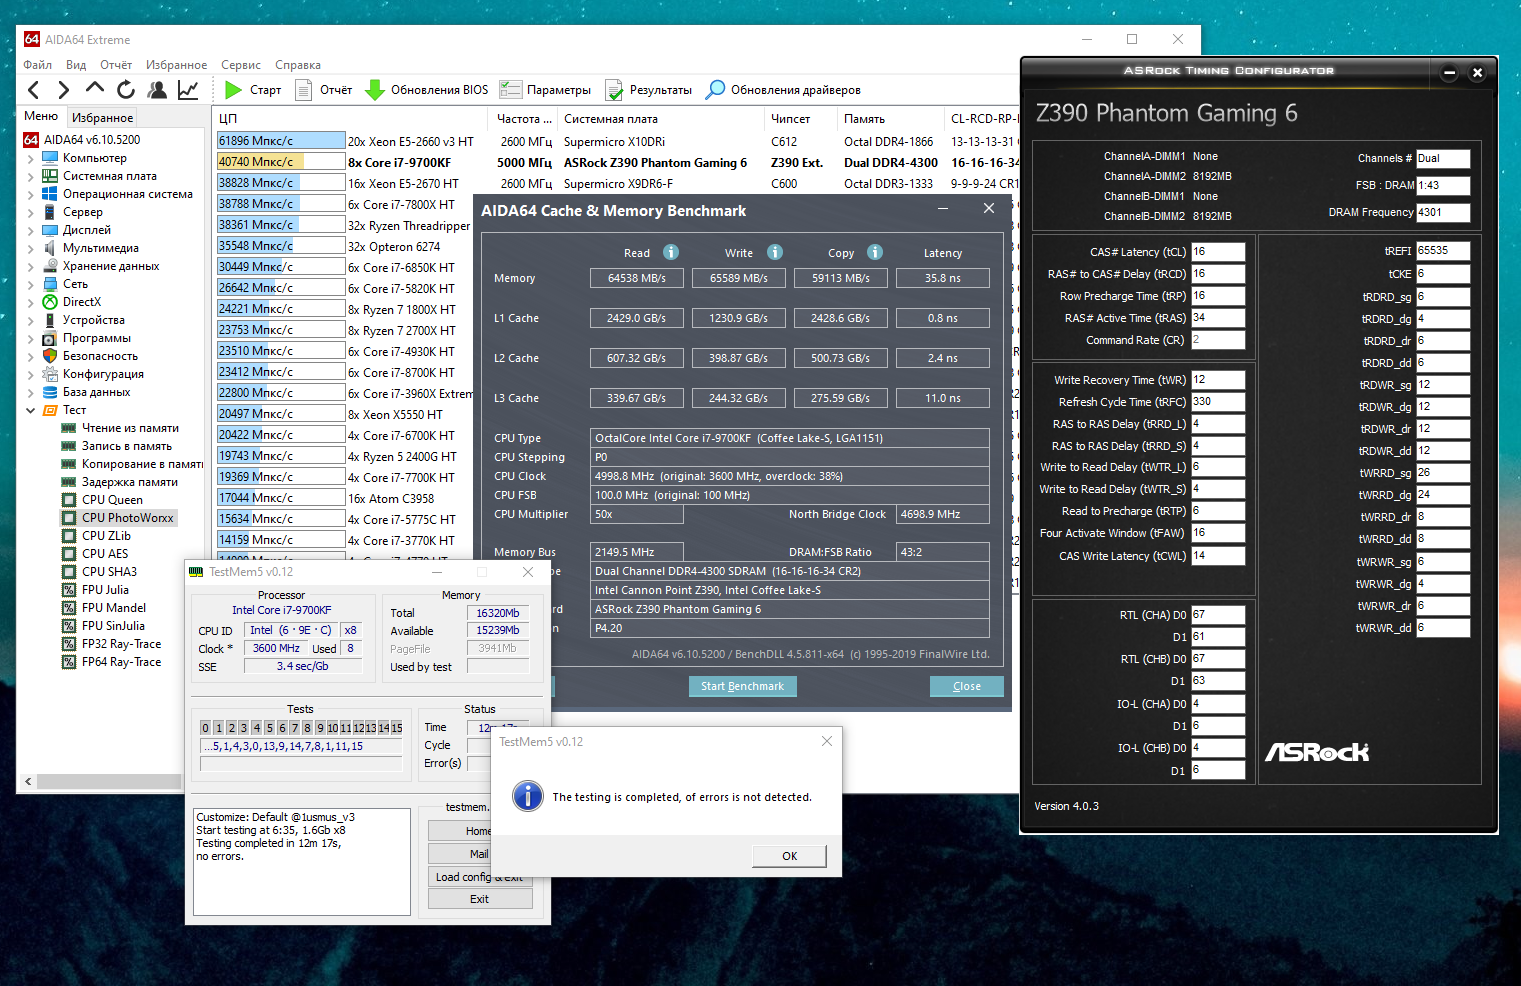Click the CAS# Latency (tCL) value field
Viewport: 1521px width, 986px height.
1217,252
